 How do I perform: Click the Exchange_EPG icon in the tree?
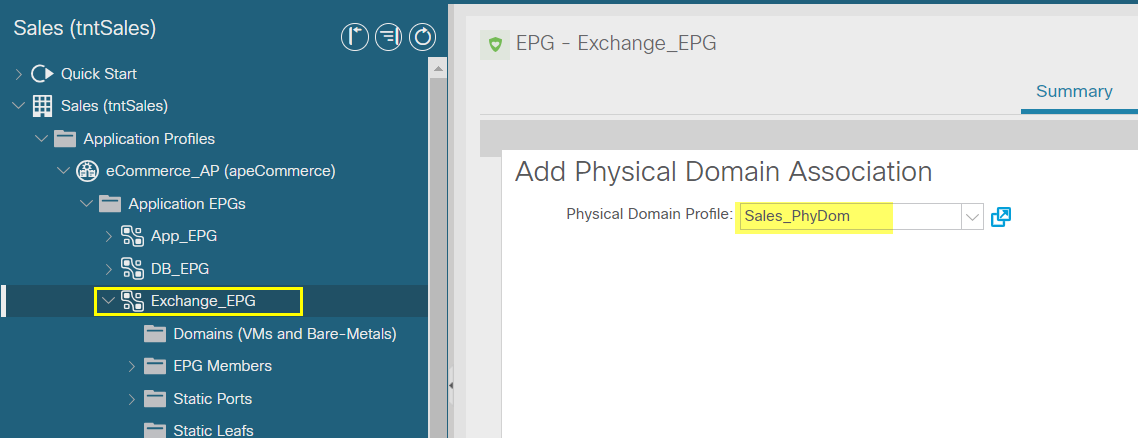[x=132, y=301]
